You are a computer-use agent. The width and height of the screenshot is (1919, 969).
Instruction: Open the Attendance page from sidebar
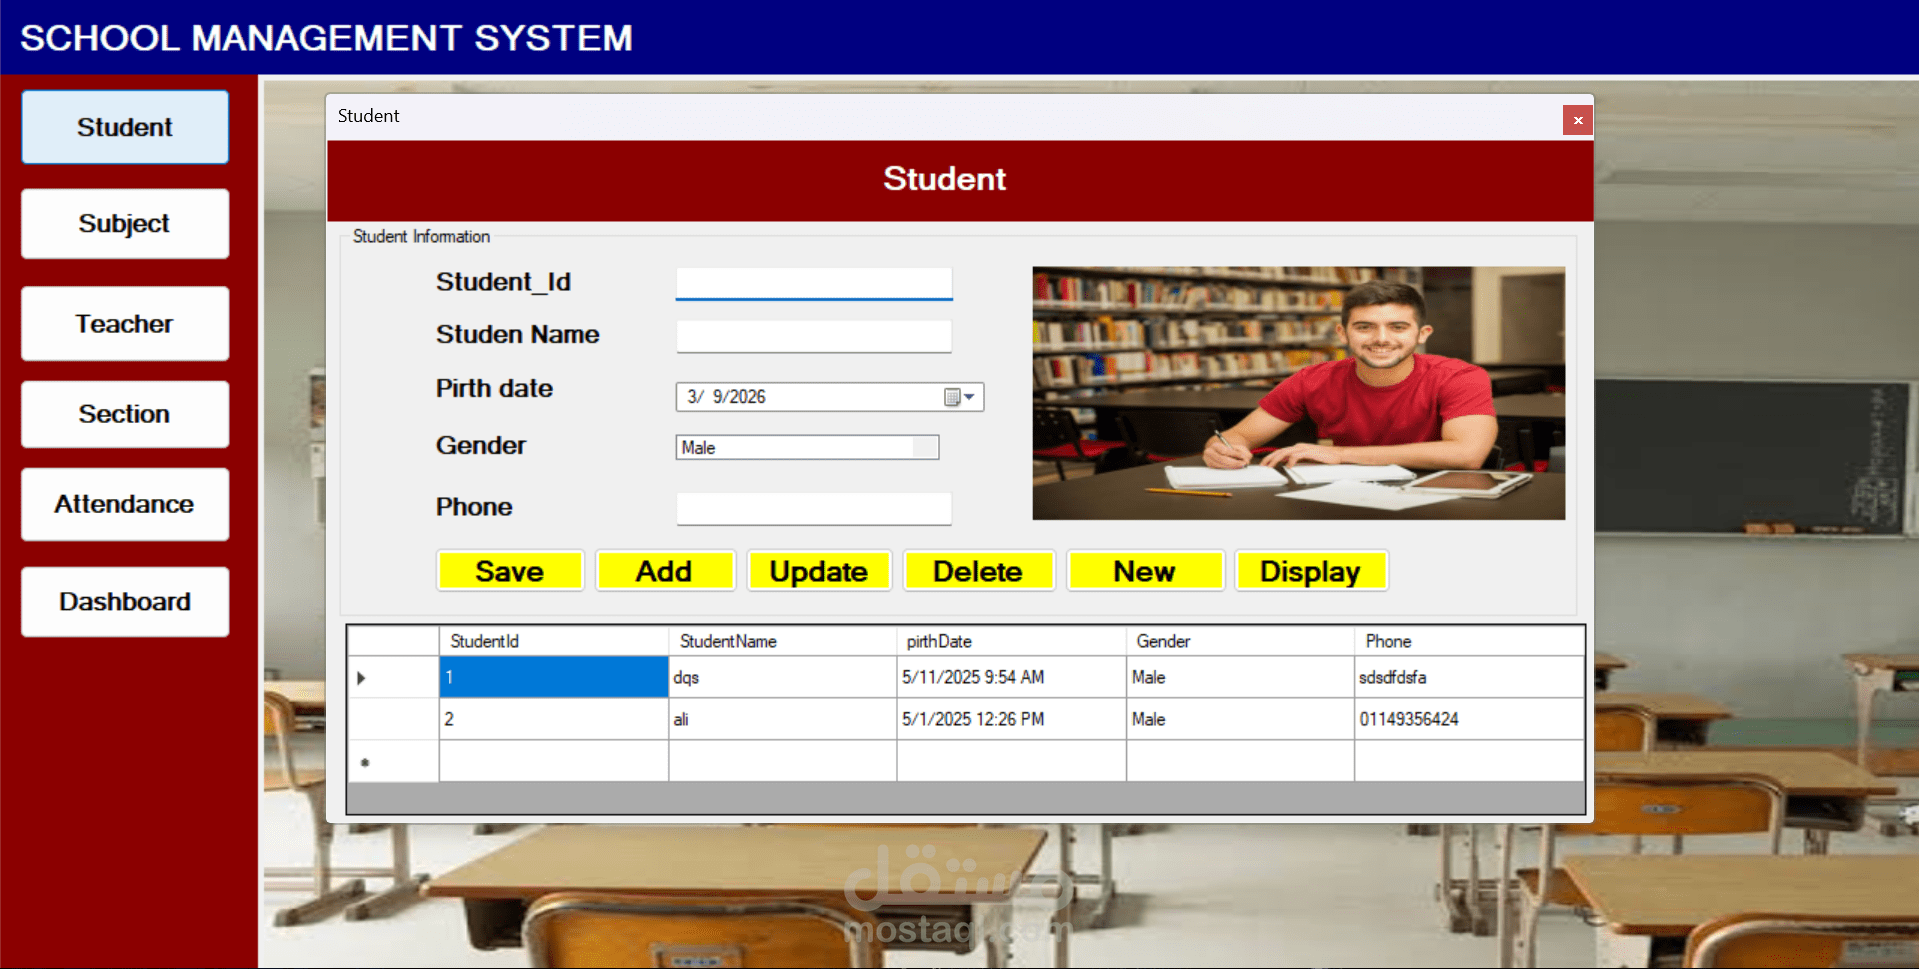[x=124, y=503]
